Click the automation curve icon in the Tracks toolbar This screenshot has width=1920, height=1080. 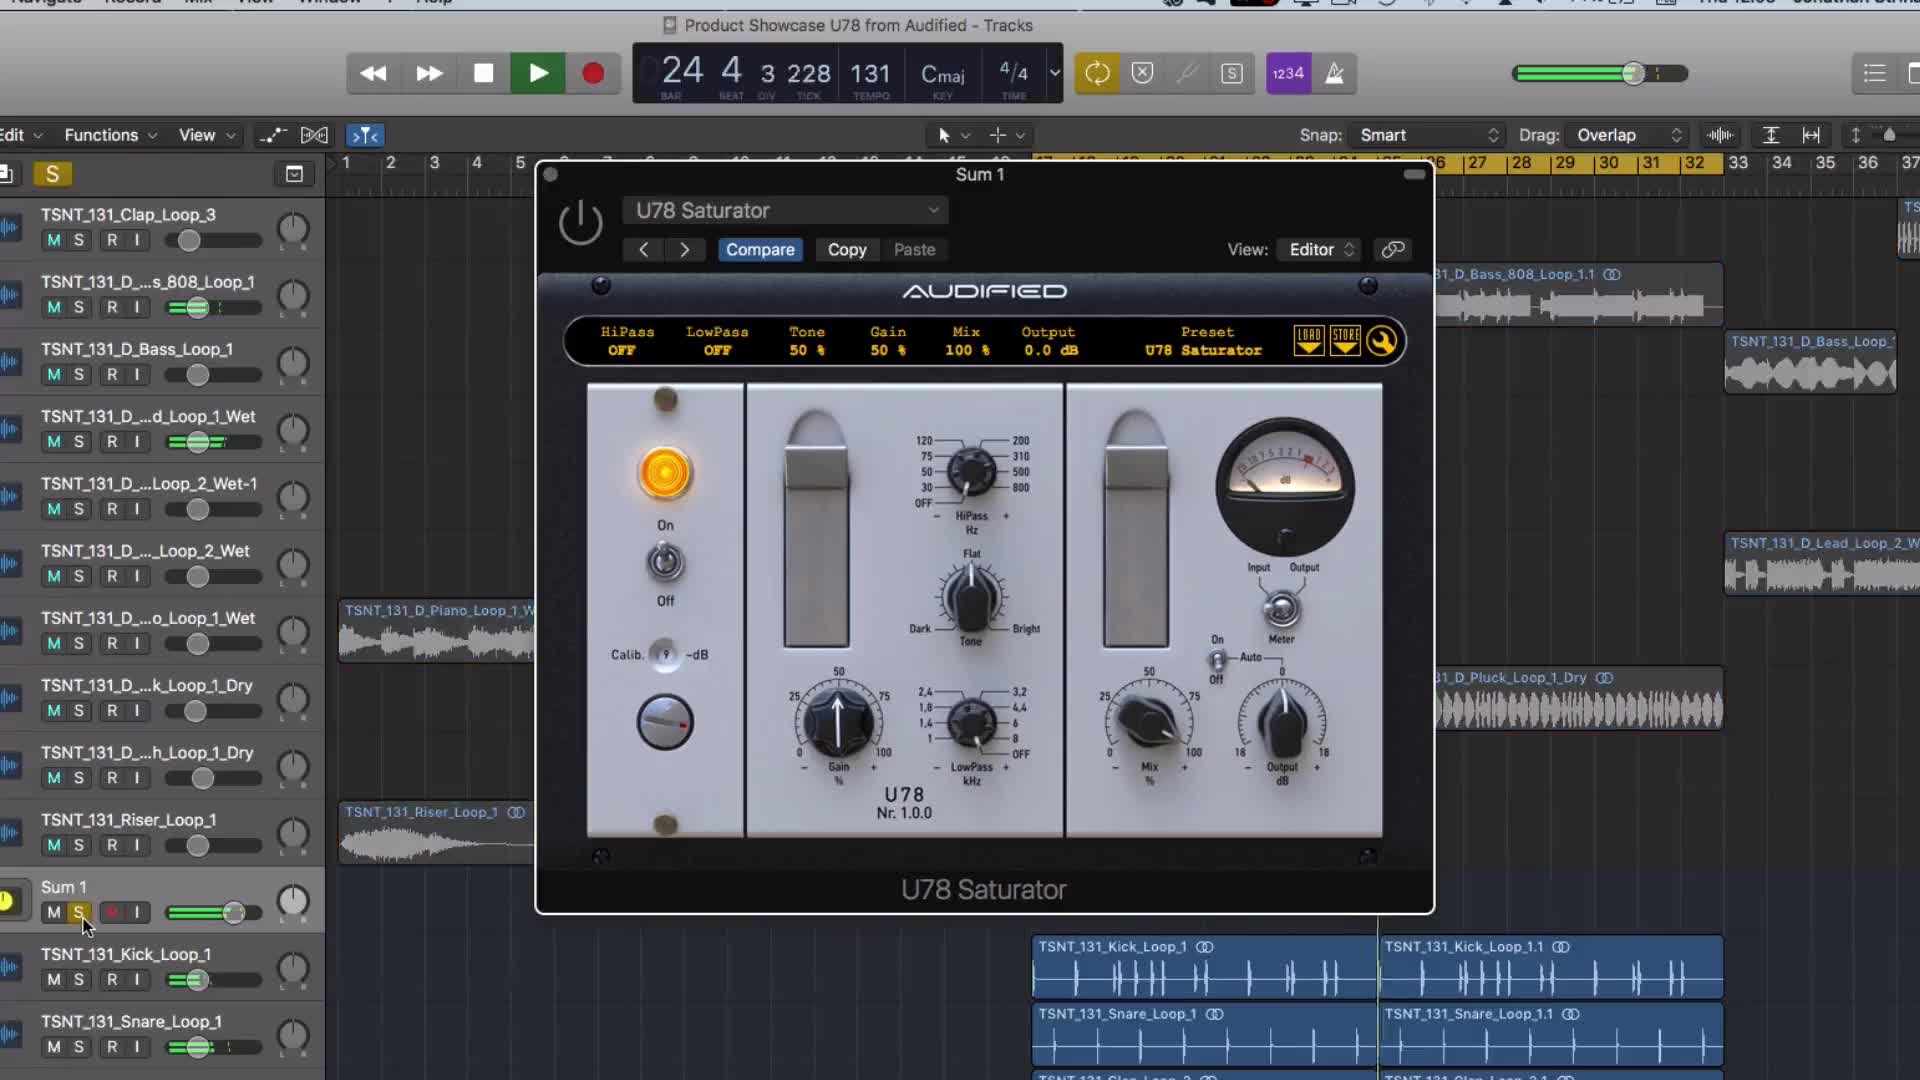coord(272,135)
